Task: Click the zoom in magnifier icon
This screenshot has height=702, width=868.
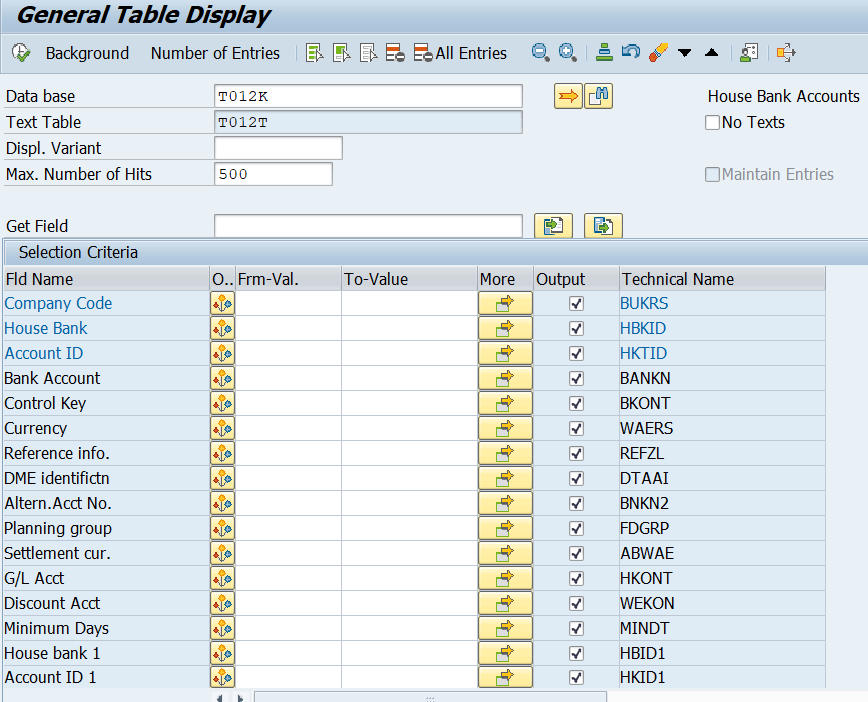Action: click(567, 53)
